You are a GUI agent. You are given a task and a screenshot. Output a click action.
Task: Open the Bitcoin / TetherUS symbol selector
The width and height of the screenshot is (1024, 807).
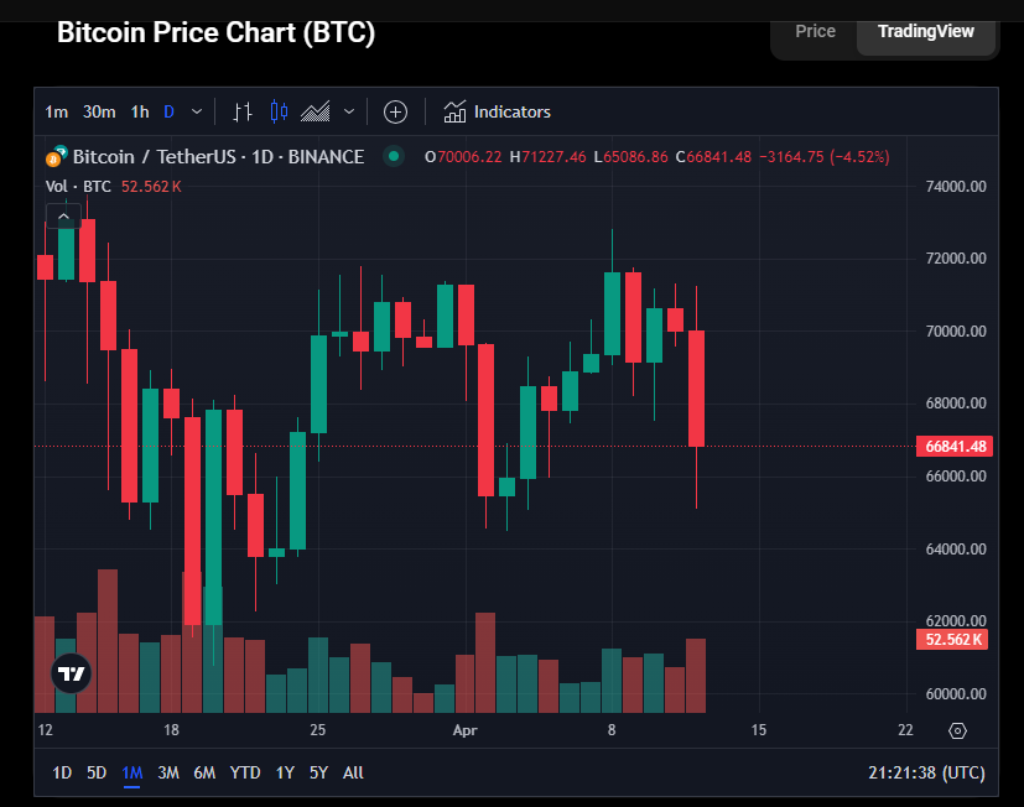[215, 156]
